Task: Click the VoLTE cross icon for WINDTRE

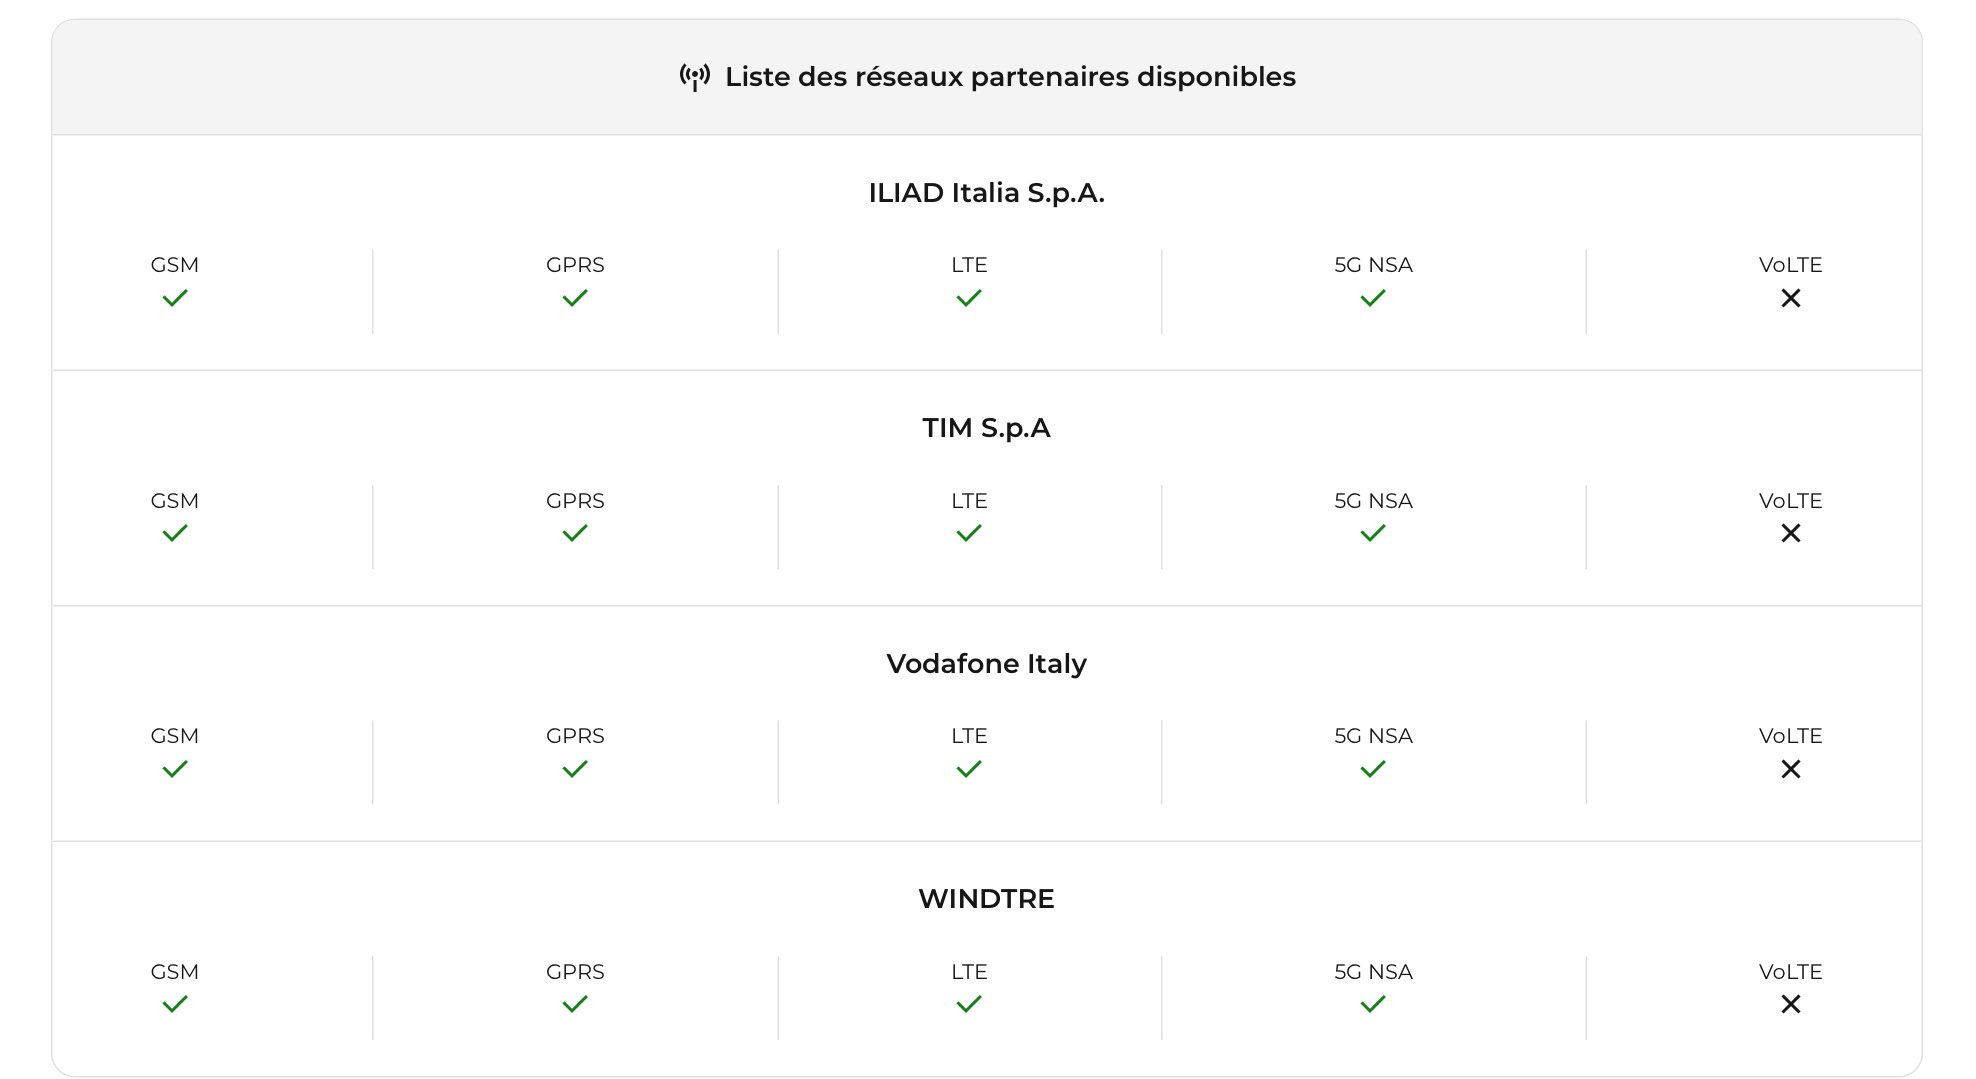Action: tap(1791, 1004)
